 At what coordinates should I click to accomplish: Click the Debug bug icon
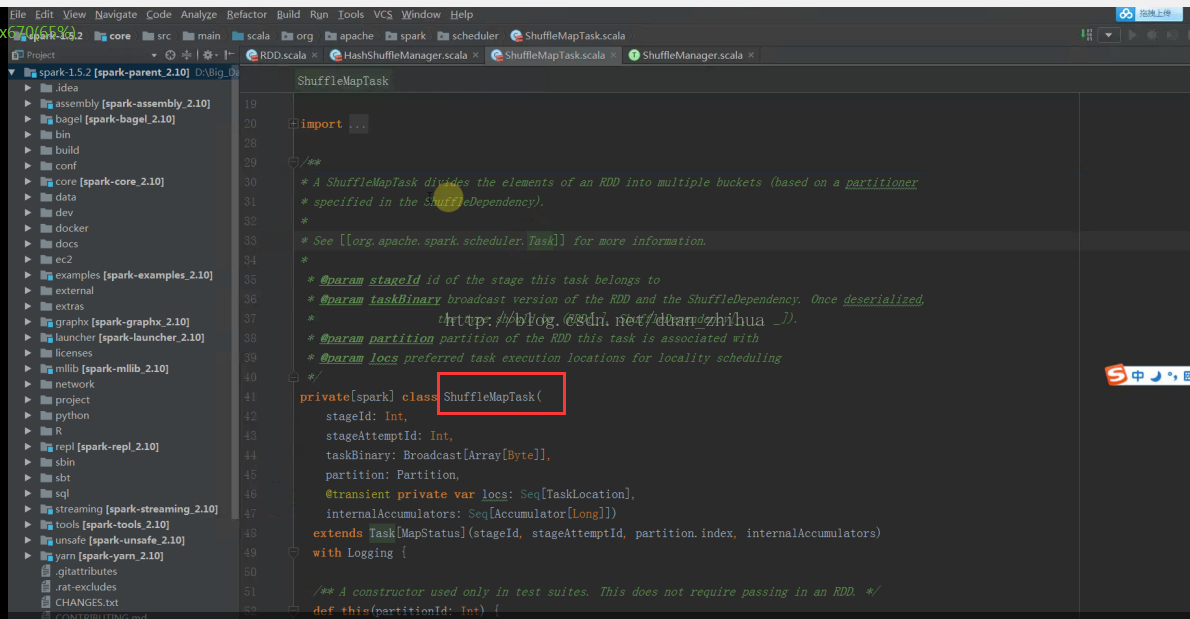tap(1152, 35)
